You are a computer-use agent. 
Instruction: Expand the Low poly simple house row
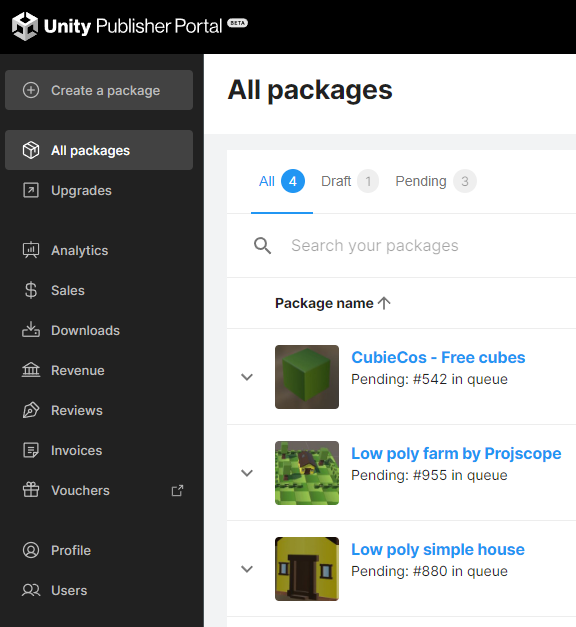point(247,569)
